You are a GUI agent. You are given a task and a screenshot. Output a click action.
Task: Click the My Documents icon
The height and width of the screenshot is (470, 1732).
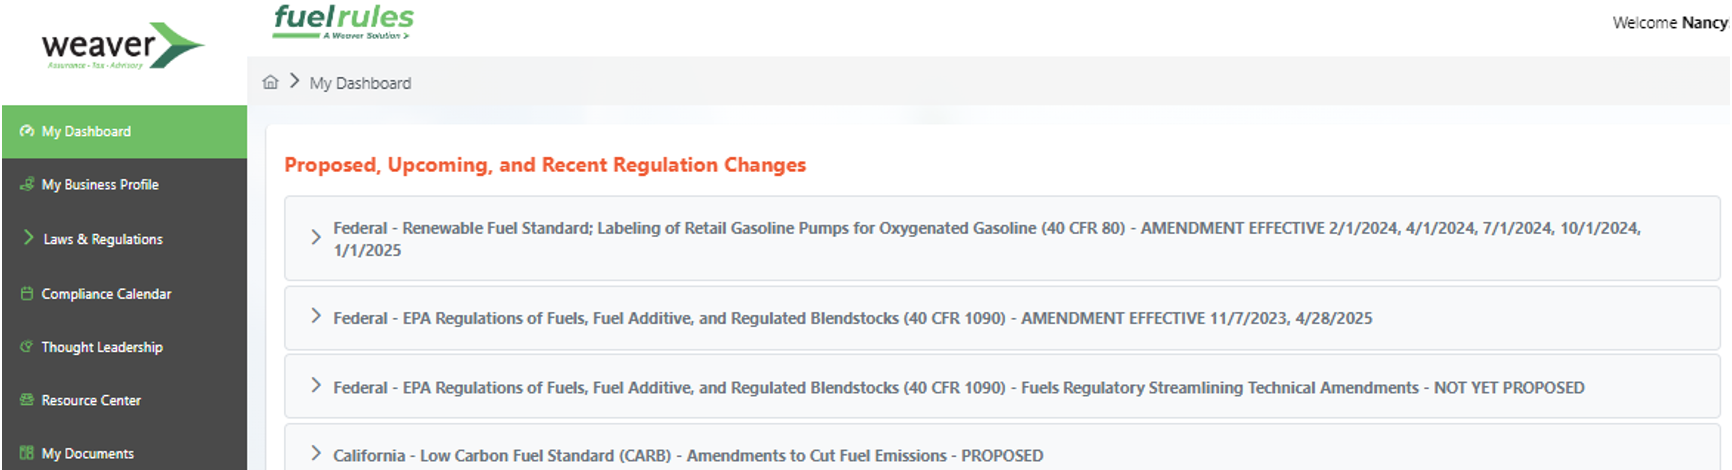click(27, 452)
